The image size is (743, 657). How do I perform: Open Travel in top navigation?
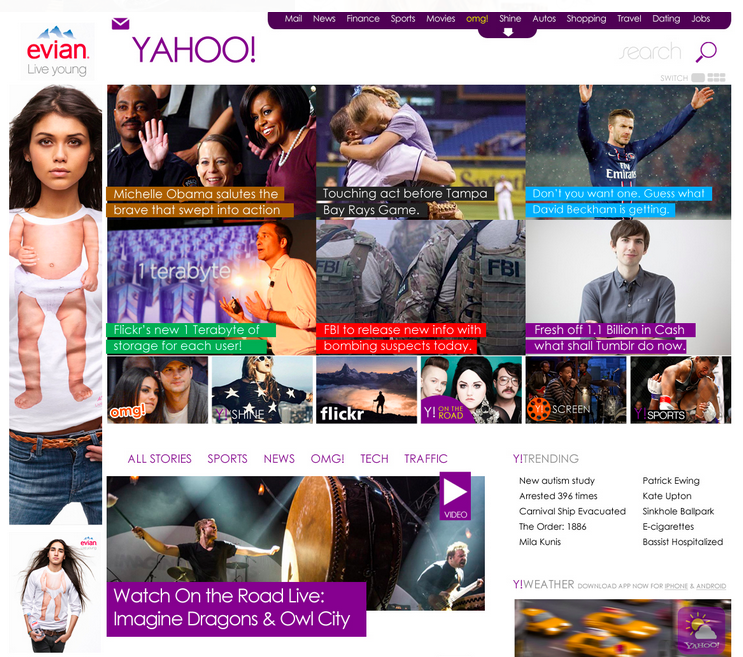[x=629, y=19]
